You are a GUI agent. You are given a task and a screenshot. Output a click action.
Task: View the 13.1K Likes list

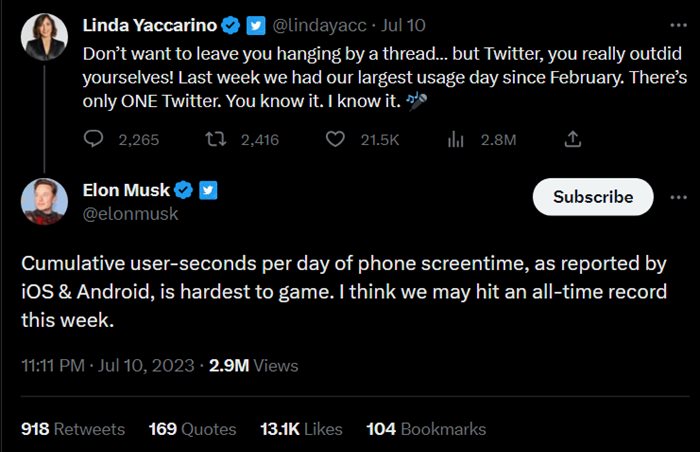pos(302,429)
